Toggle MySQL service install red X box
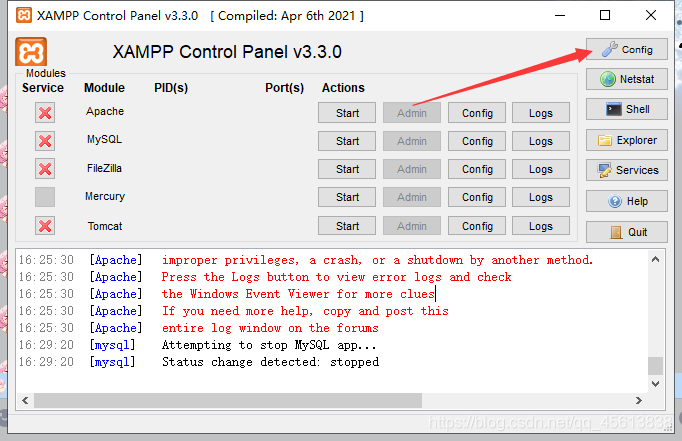Screen dimensions: 682x441 click(x=45, y=141)
